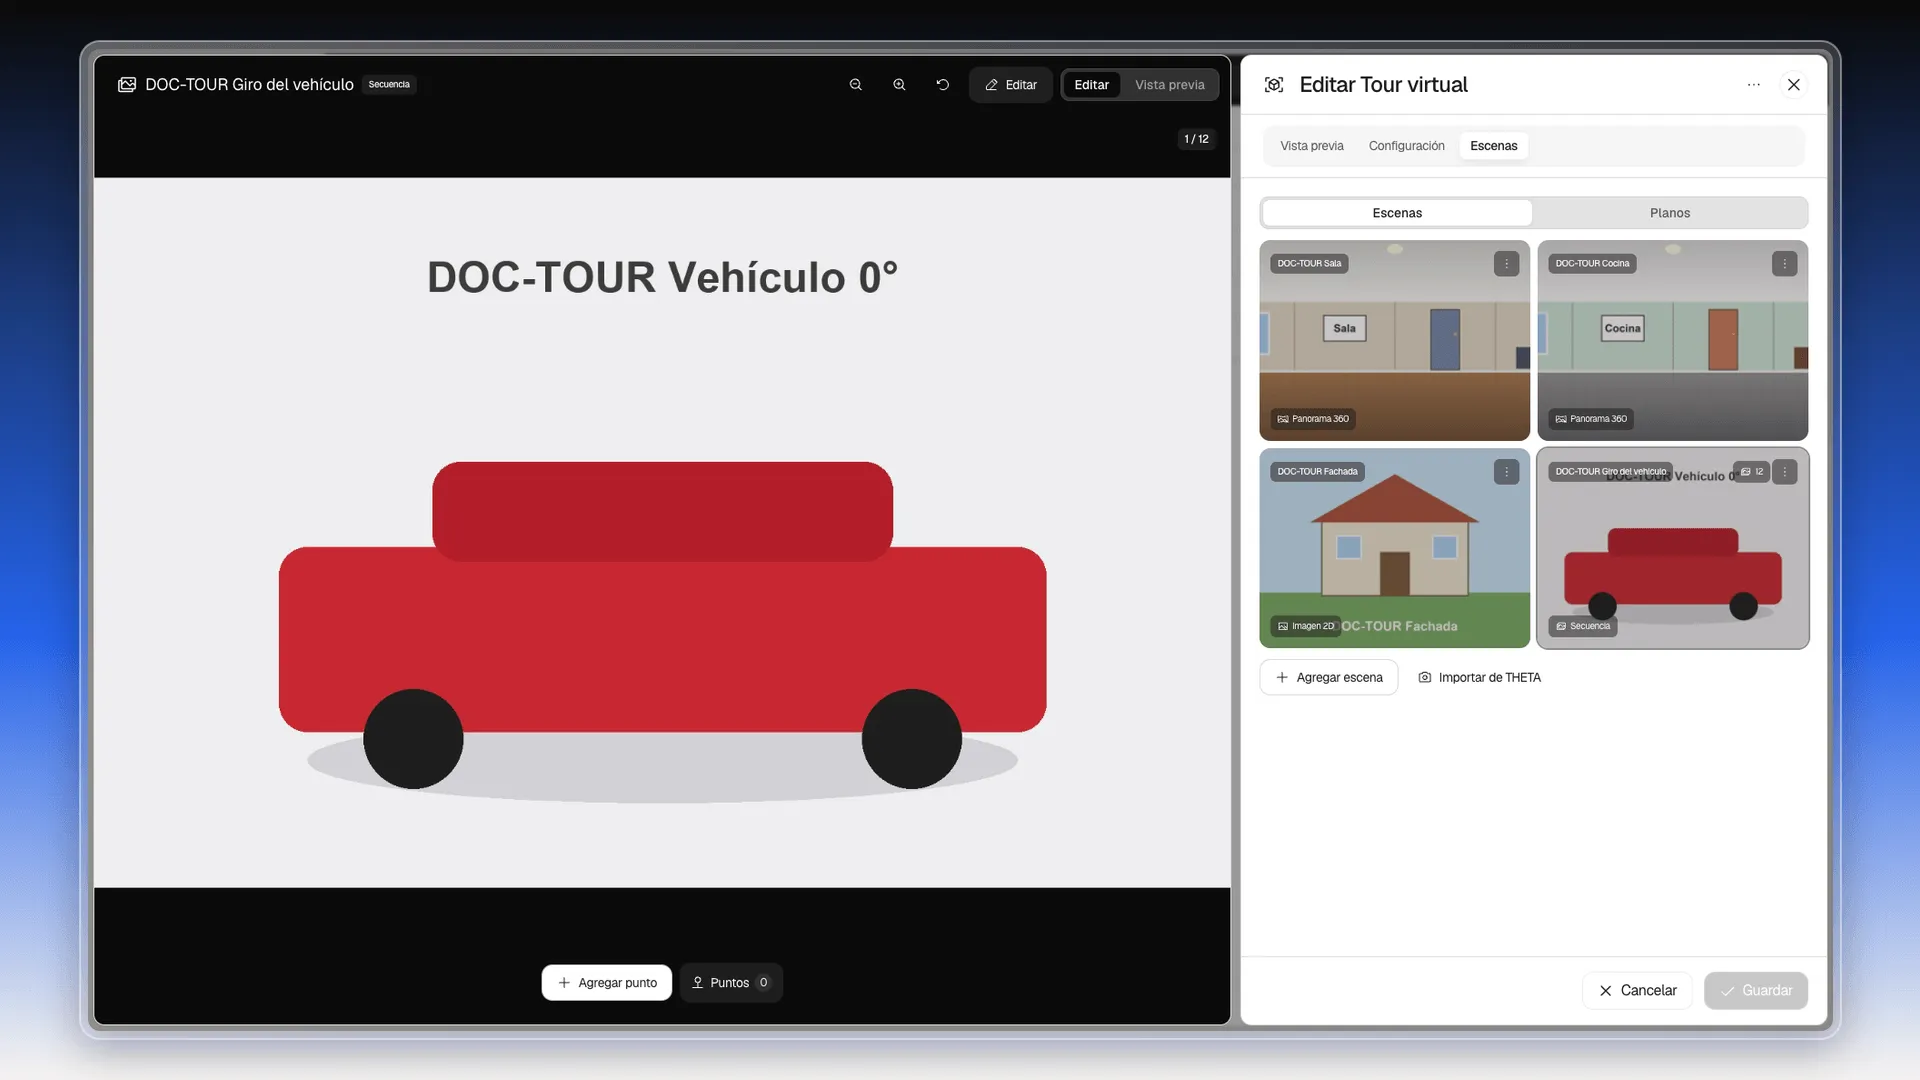Click the Secuencia tag beside the title
Screen dimensions: 1920x1080
(389, 85)
